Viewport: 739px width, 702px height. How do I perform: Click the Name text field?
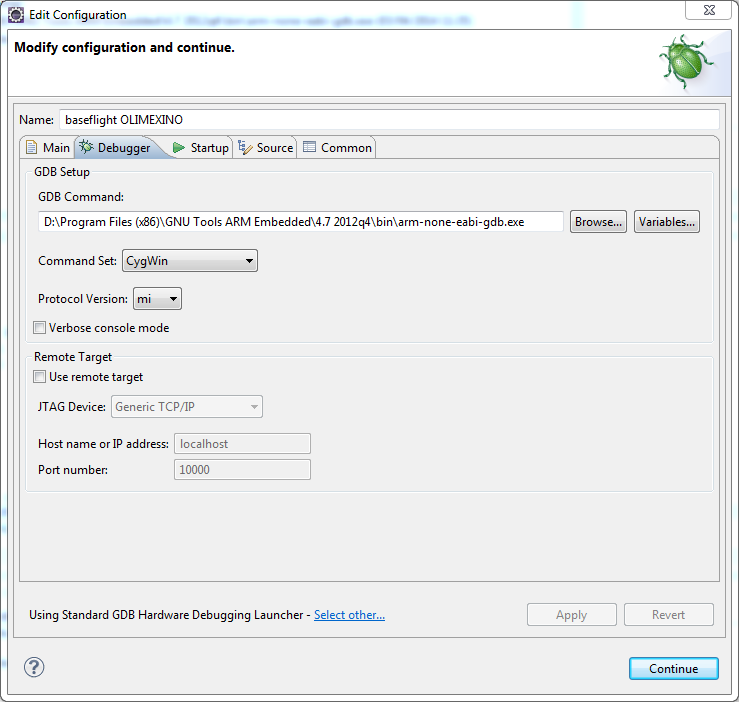pos(388,119)
